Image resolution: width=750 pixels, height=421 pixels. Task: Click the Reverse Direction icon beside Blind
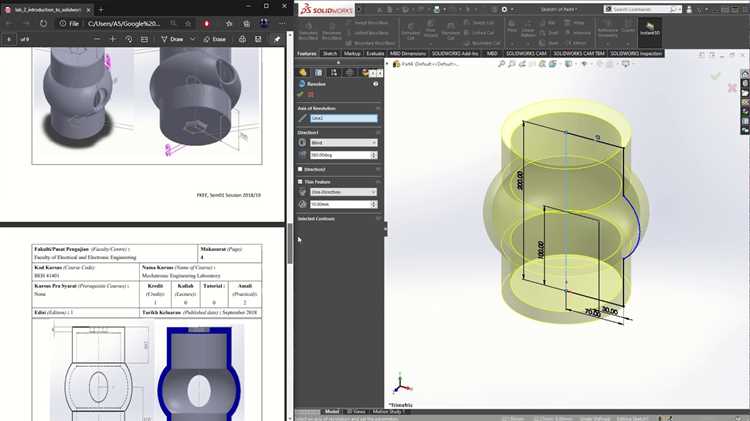click(302, 143)
